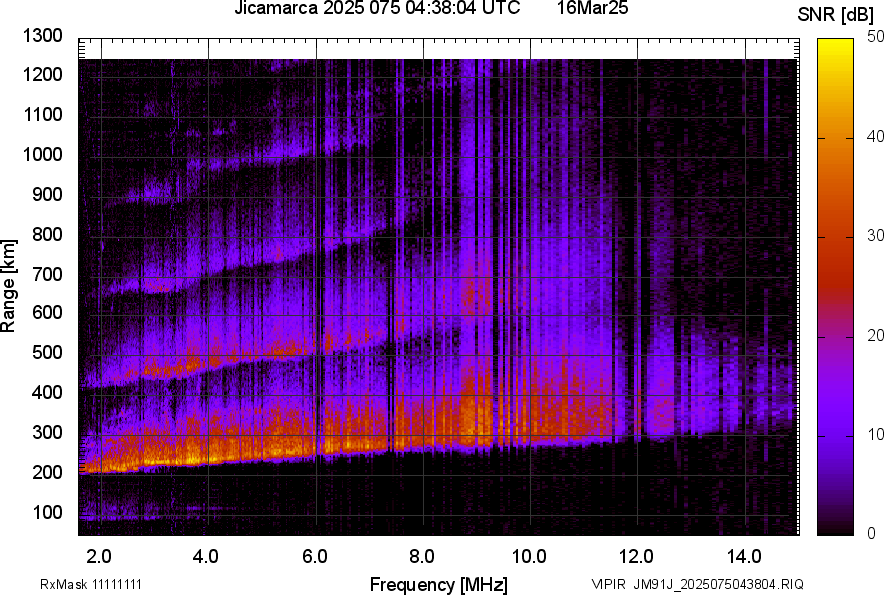Click the date label '16Mar25'

click(x=593, y=8)
